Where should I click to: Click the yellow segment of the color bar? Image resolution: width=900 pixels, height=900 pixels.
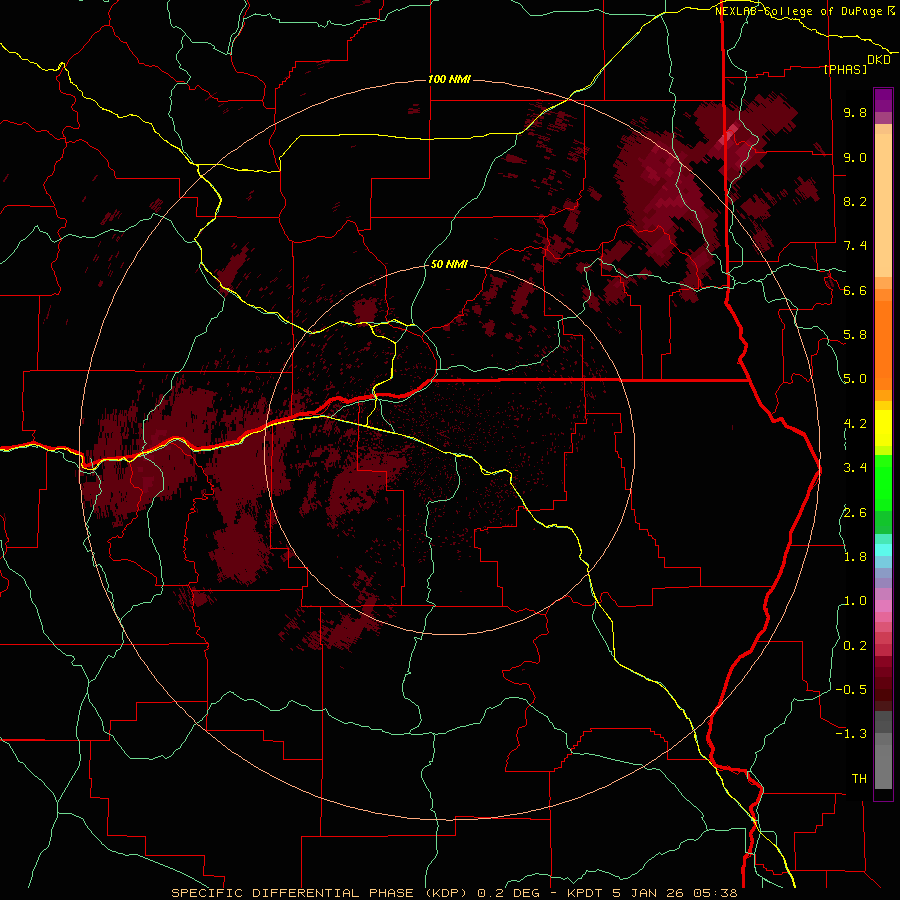click(x=883, y=428)
